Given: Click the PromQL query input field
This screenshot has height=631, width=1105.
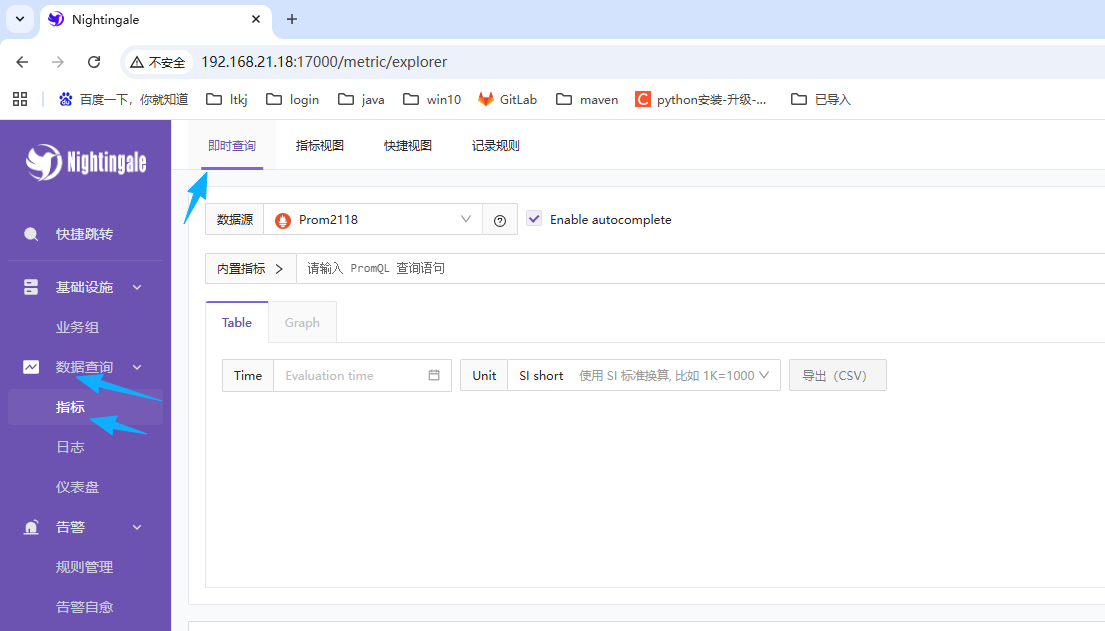Looking at the screenshot, I should pos(700,269).
